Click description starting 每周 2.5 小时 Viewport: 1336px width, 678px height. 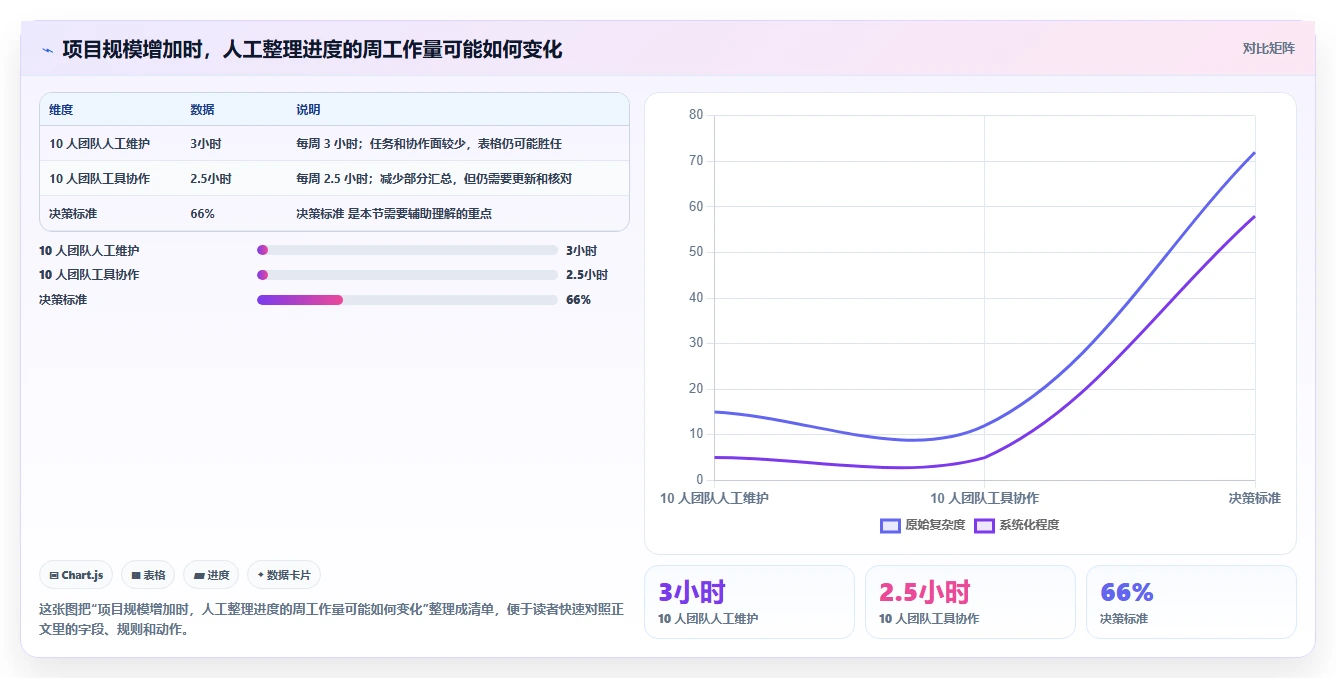434,179
